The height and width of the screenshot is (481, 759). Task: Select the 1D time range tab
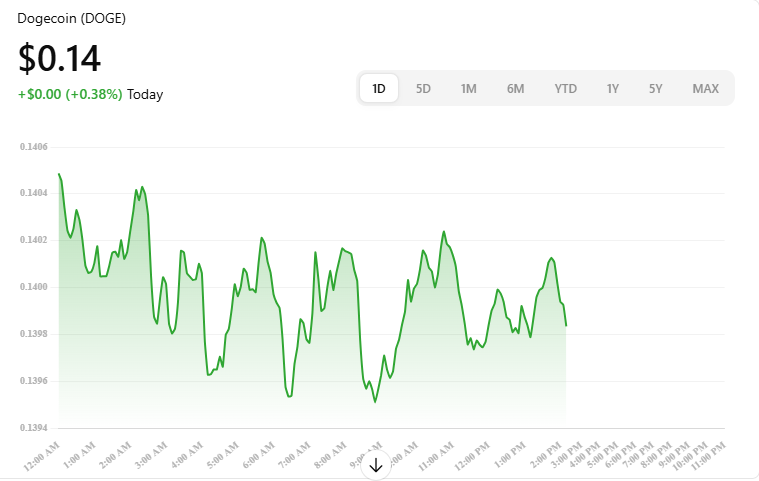pyautogui.click(x=379, y=89)
